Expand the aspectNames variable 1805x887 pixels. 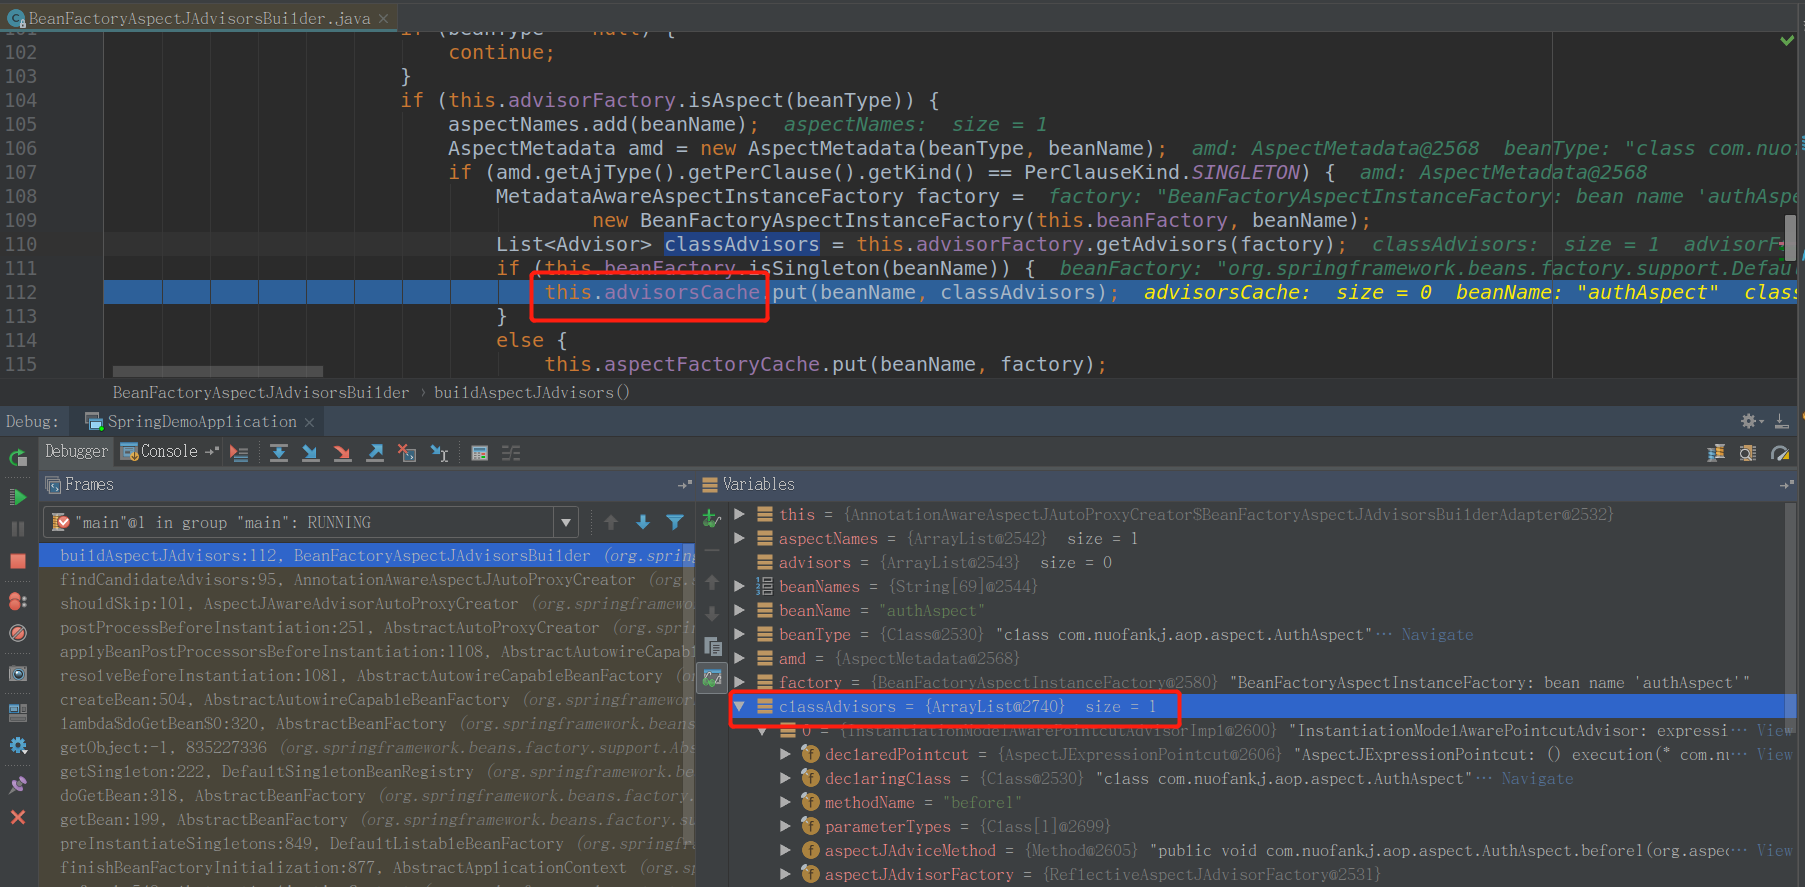coord(740,539)
